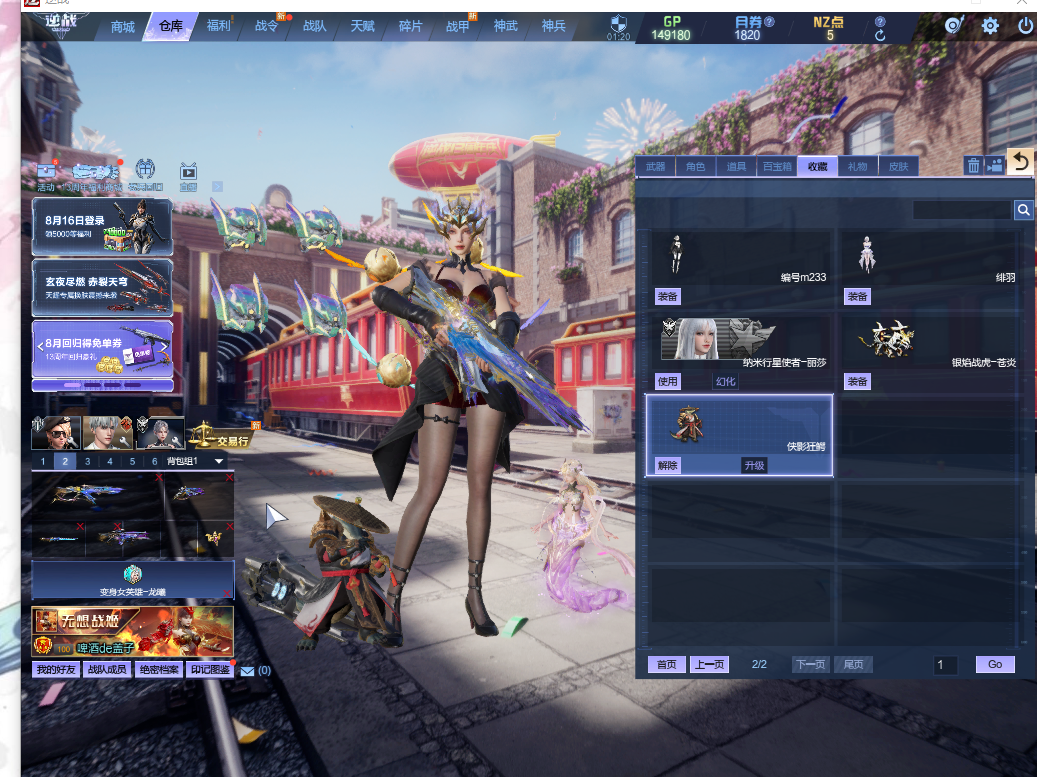Go to previous banner with left chevron
The height and width of the screenshot is (777, 1037).
pyautogui.click(x=40, y=346)
